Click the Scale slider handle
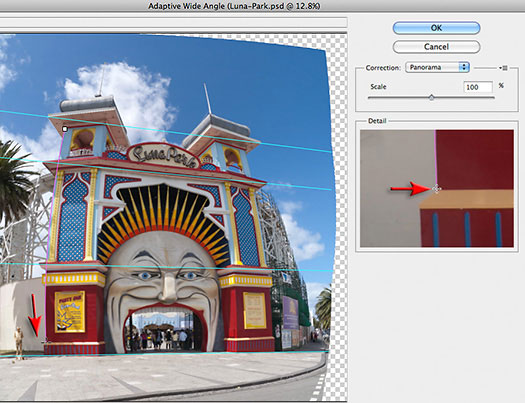525x403 pixels. point(431,97)
